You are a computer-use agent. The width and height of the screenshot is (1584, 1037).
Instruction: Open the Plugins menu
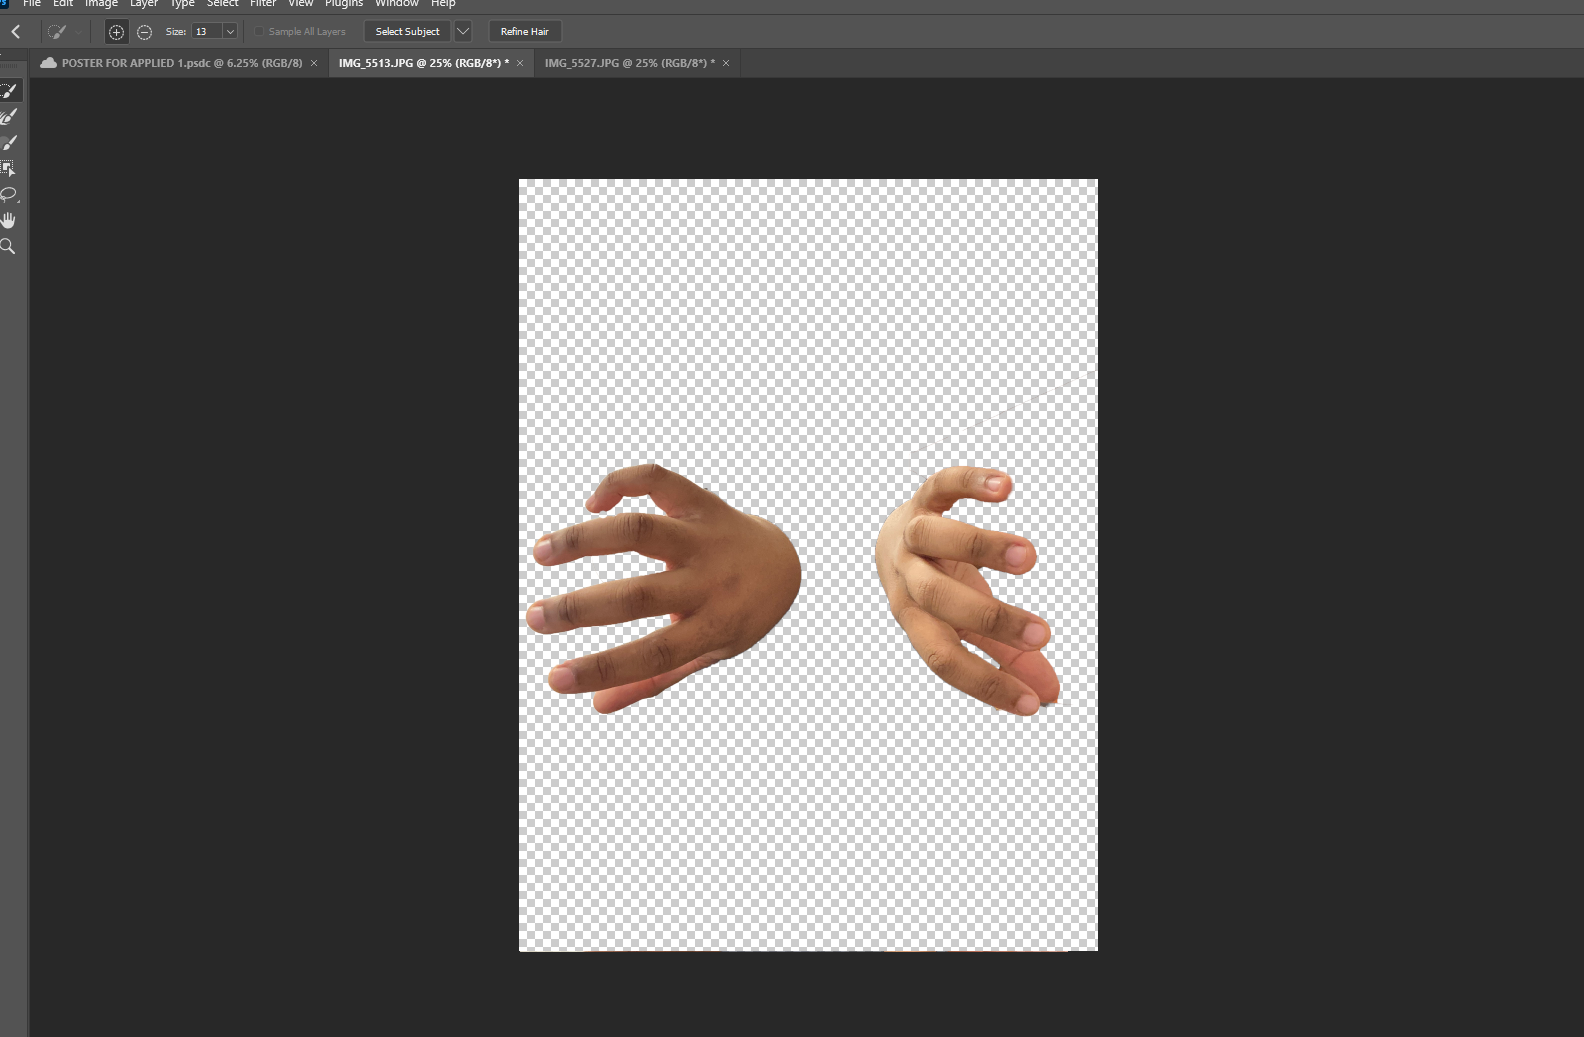344,4
